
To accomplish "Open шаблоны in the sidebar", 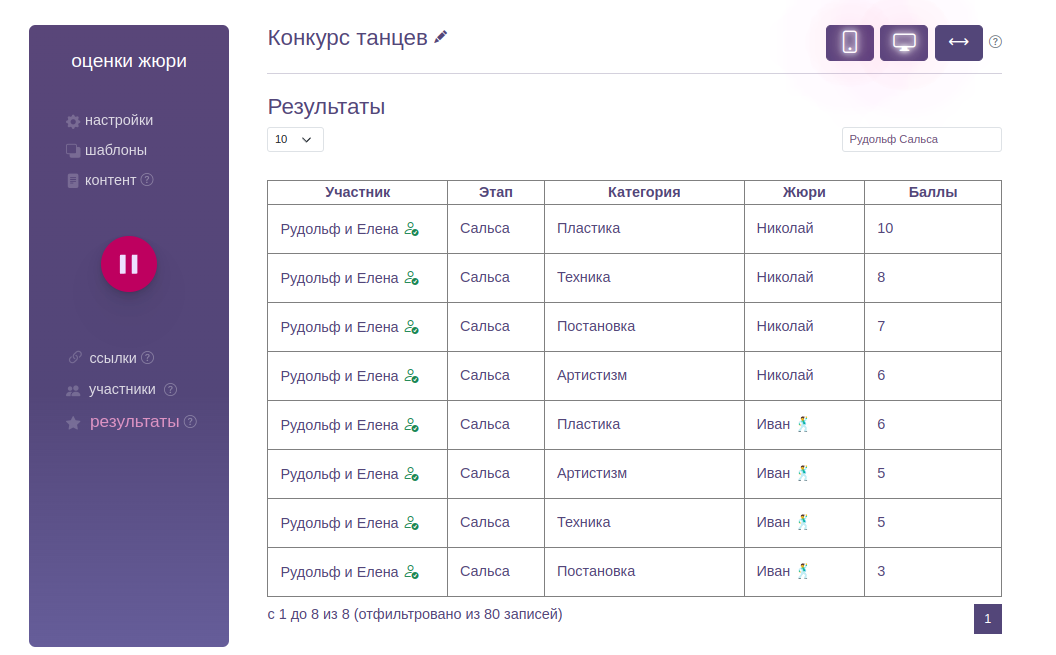I will (116, 150).
